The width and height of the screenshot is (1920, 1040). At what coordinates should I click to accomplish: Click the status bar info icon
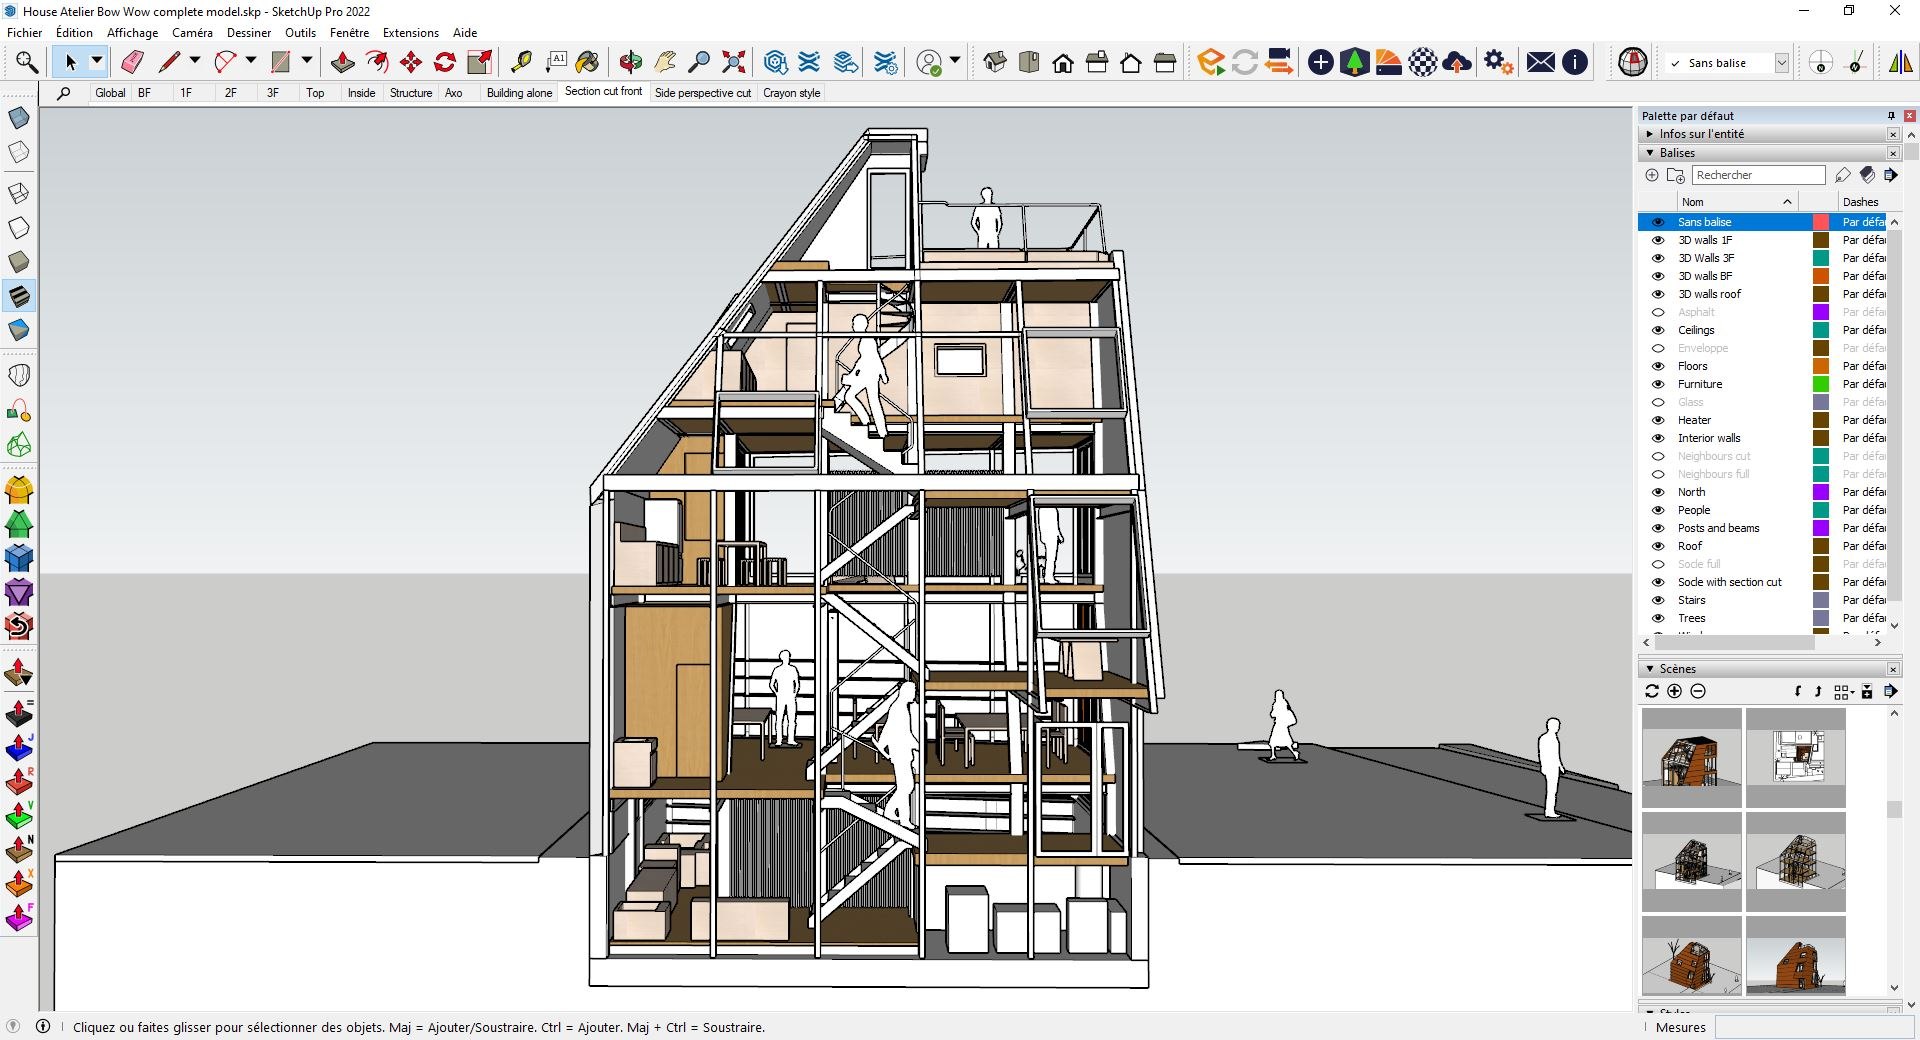[43, 1026]
